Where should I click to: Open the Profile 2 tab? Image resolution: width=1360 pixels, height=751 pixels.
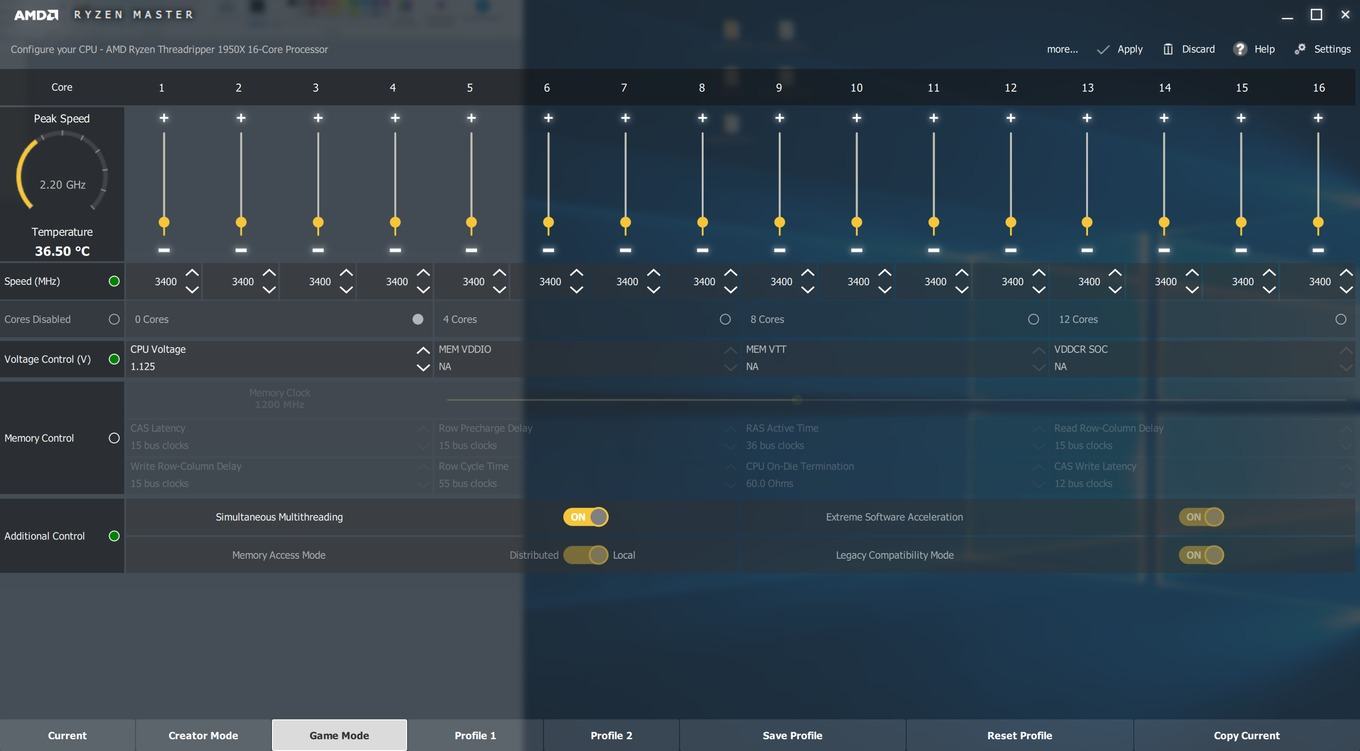tap(611, 735)
